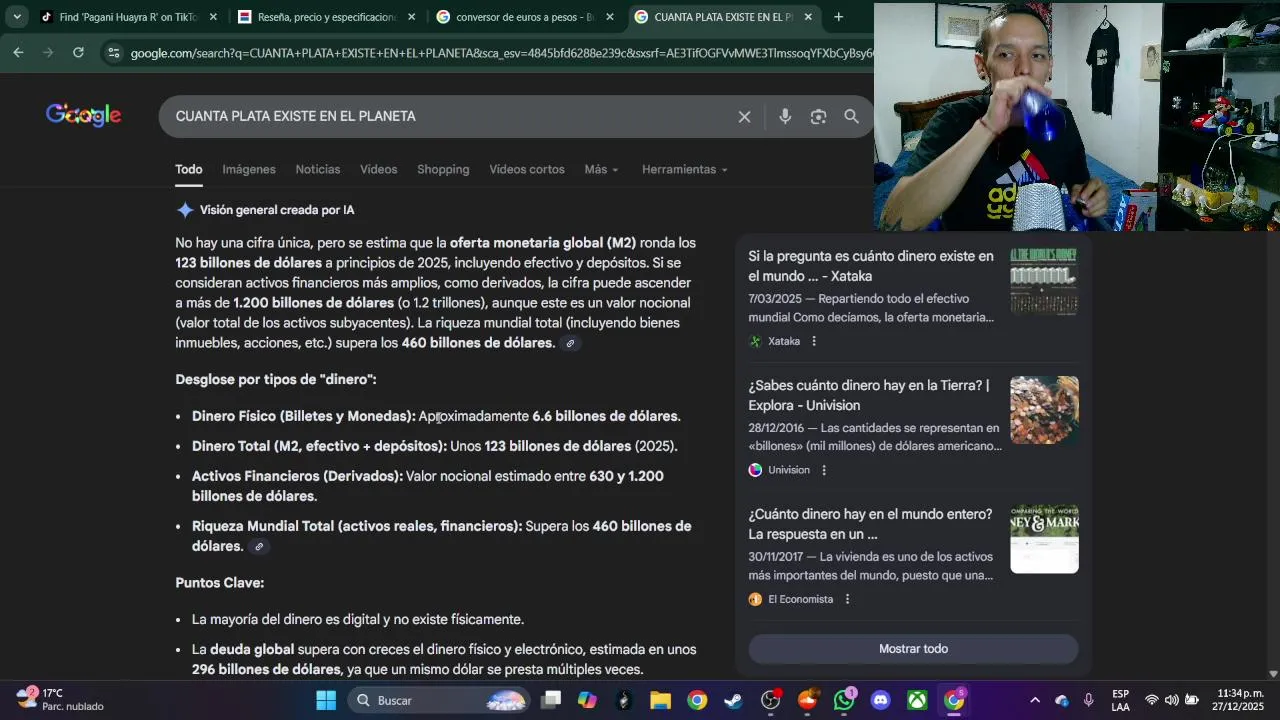Screen dimensions: 1280x720
Task: Open the volume tray icon
Action: click(x=1171, y=700)
